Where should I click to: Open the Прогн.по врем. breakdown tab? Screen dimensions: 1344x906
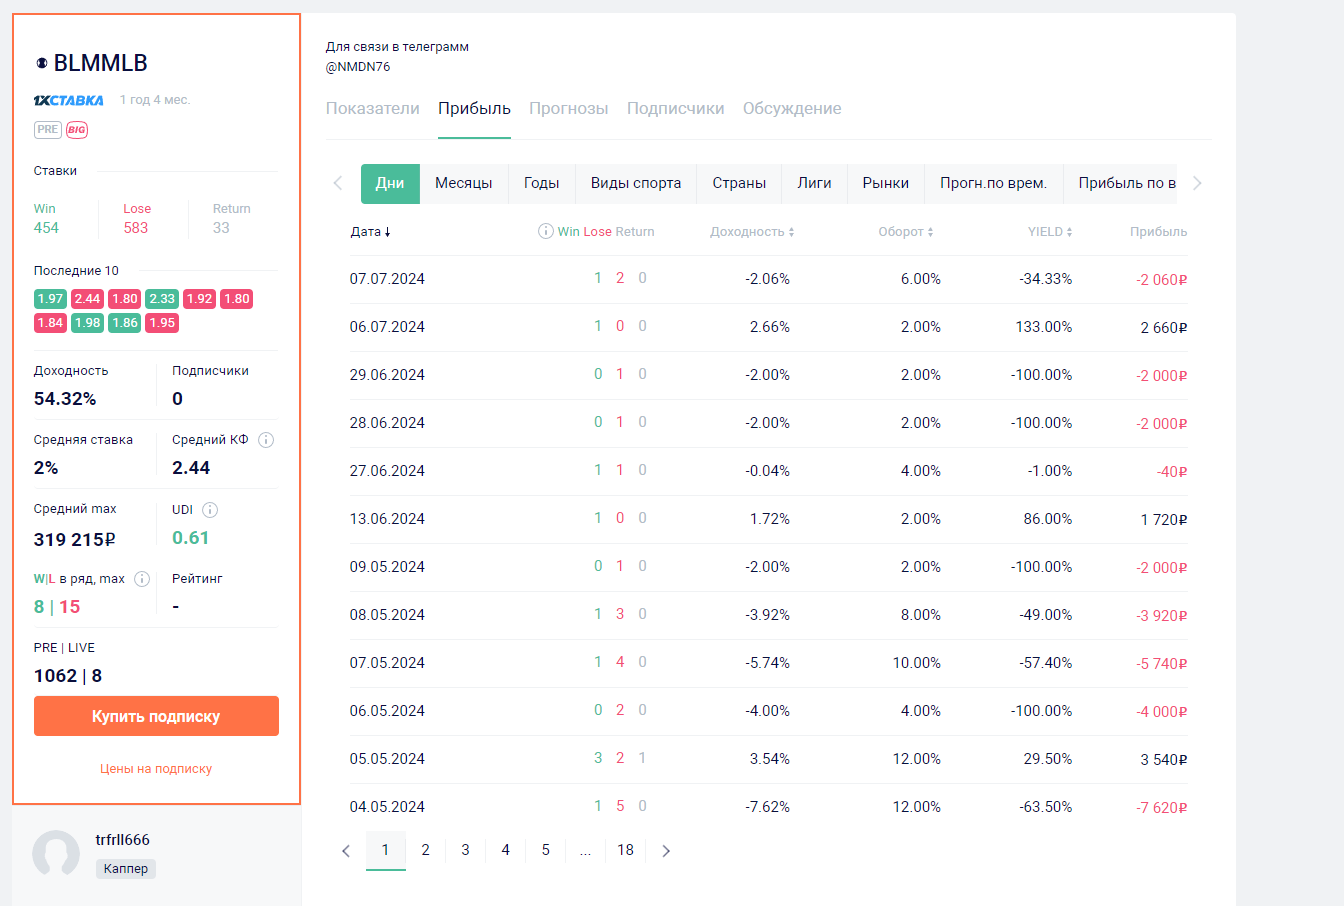pos(993,183)
